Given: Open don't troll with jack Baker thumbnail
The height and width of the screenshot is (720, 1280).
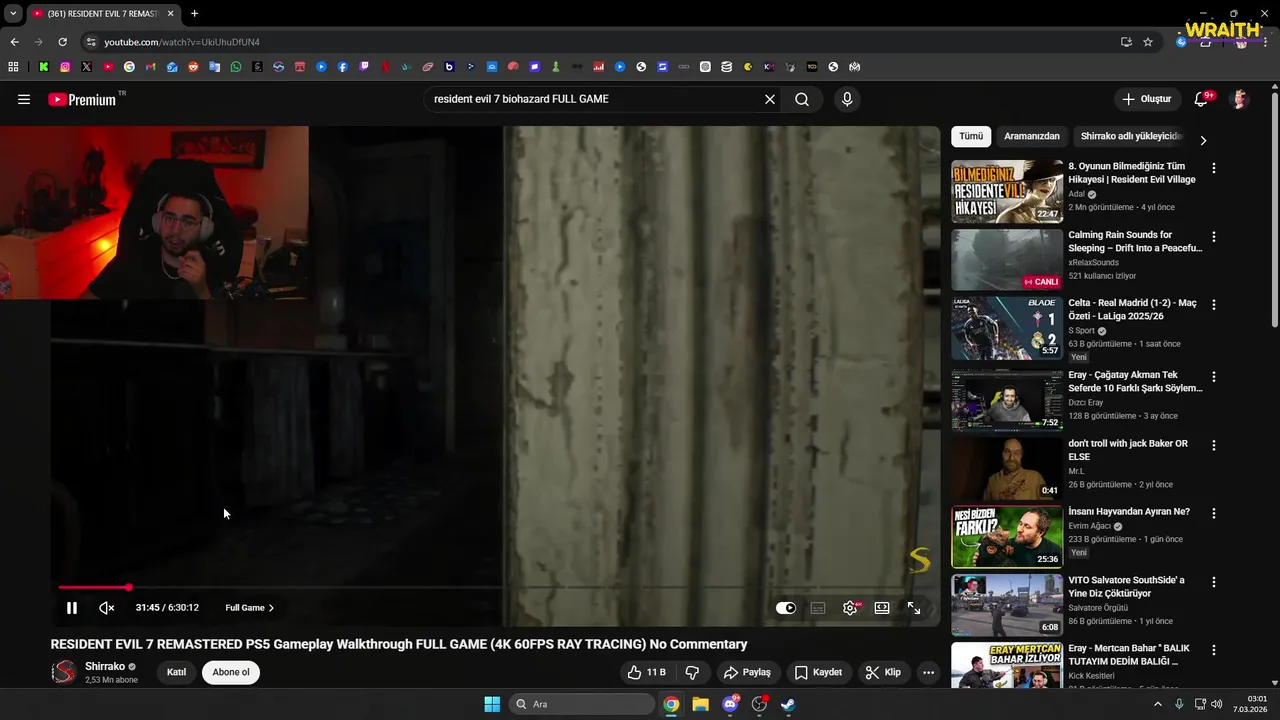Looking at the screenshot, I should tap(1007, 468).
